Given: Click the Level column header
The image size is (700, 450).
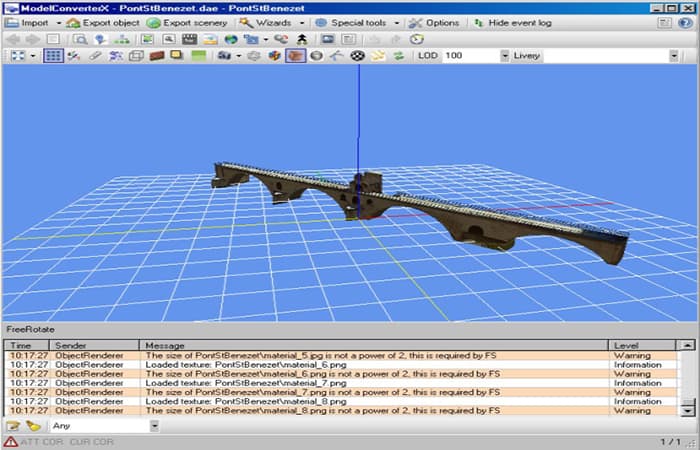Looking at the screenshot, I should pyautogui.click(x=642, y=346).
